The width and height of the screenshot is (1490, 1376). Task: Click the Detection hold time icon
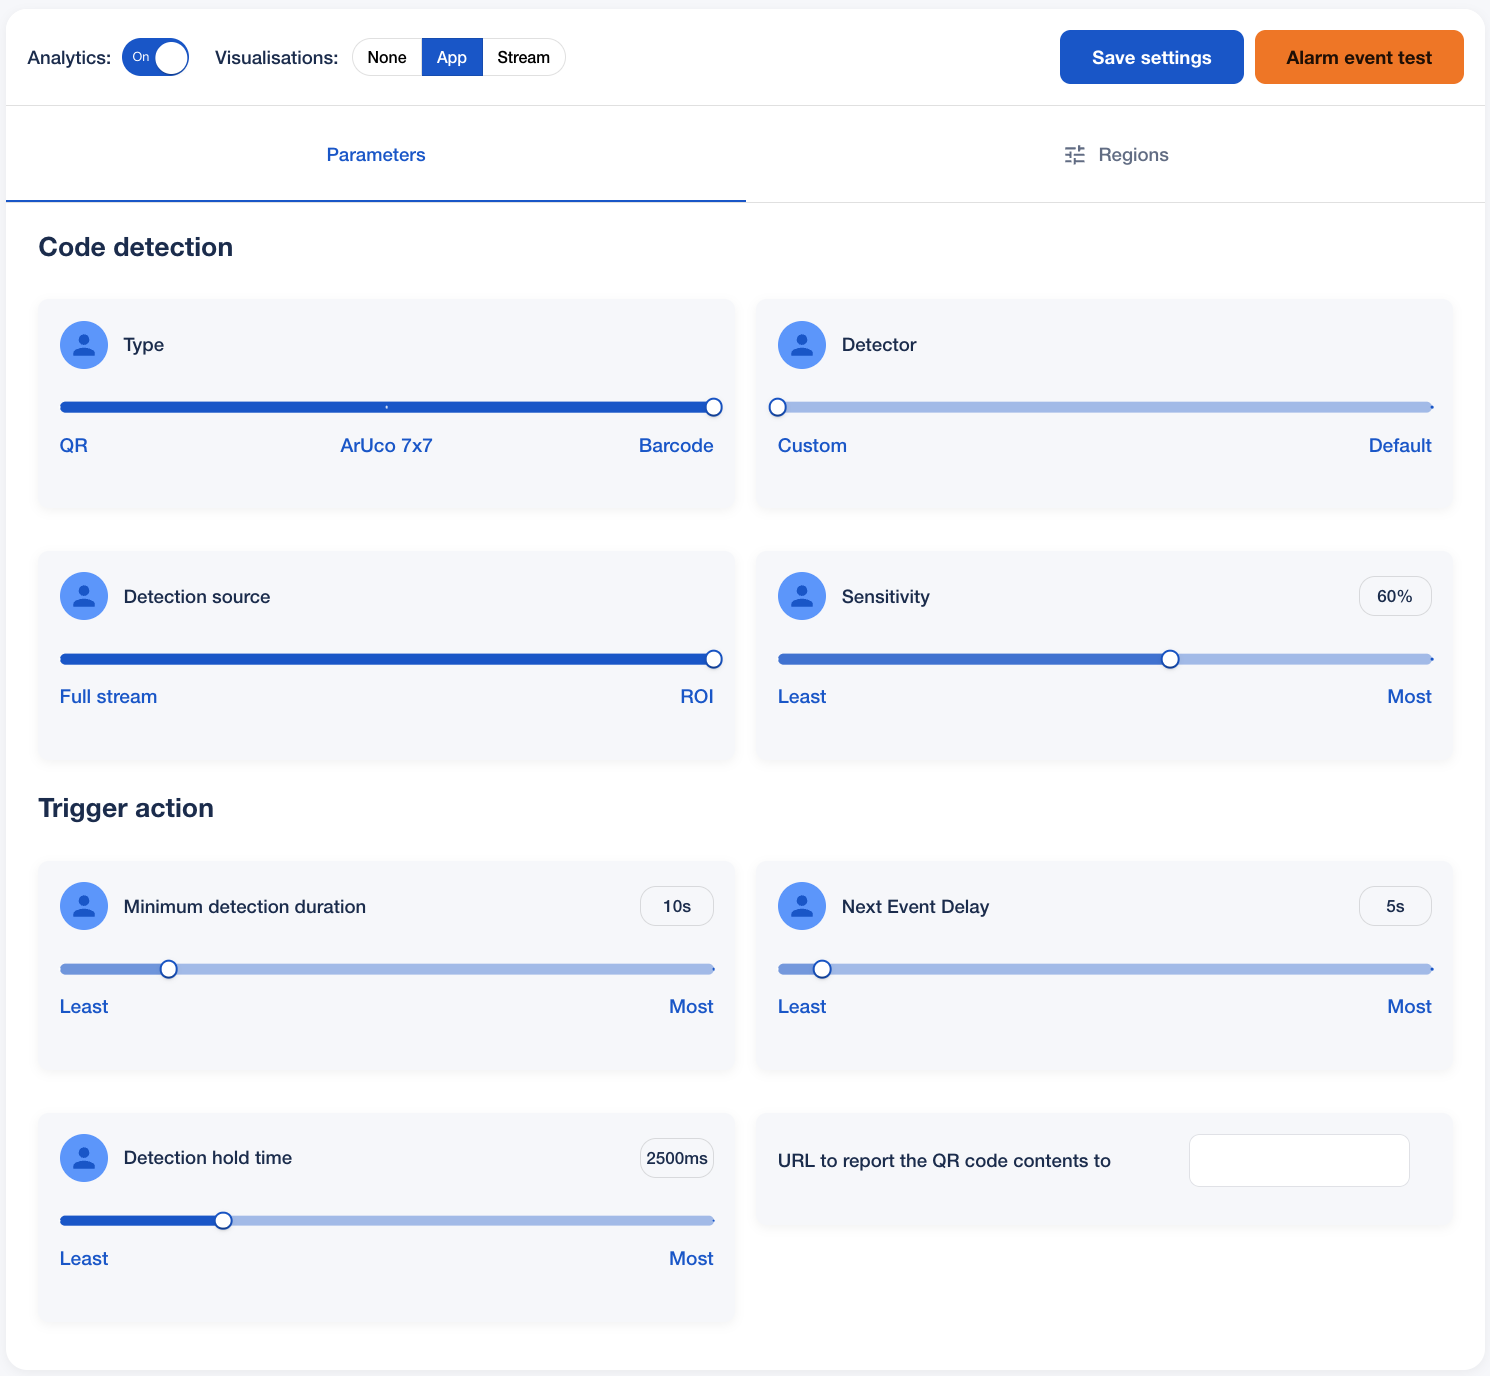pos(84,1158)
